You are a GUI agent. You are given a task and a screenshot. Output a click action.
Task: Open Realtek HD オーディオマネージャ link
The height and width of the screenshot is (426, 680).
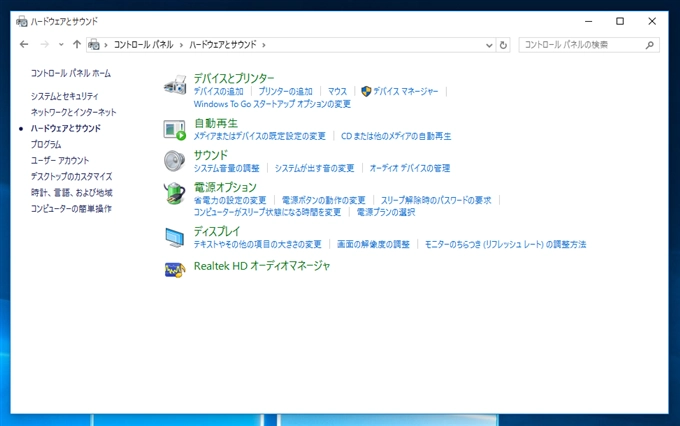tap(262, 266)
